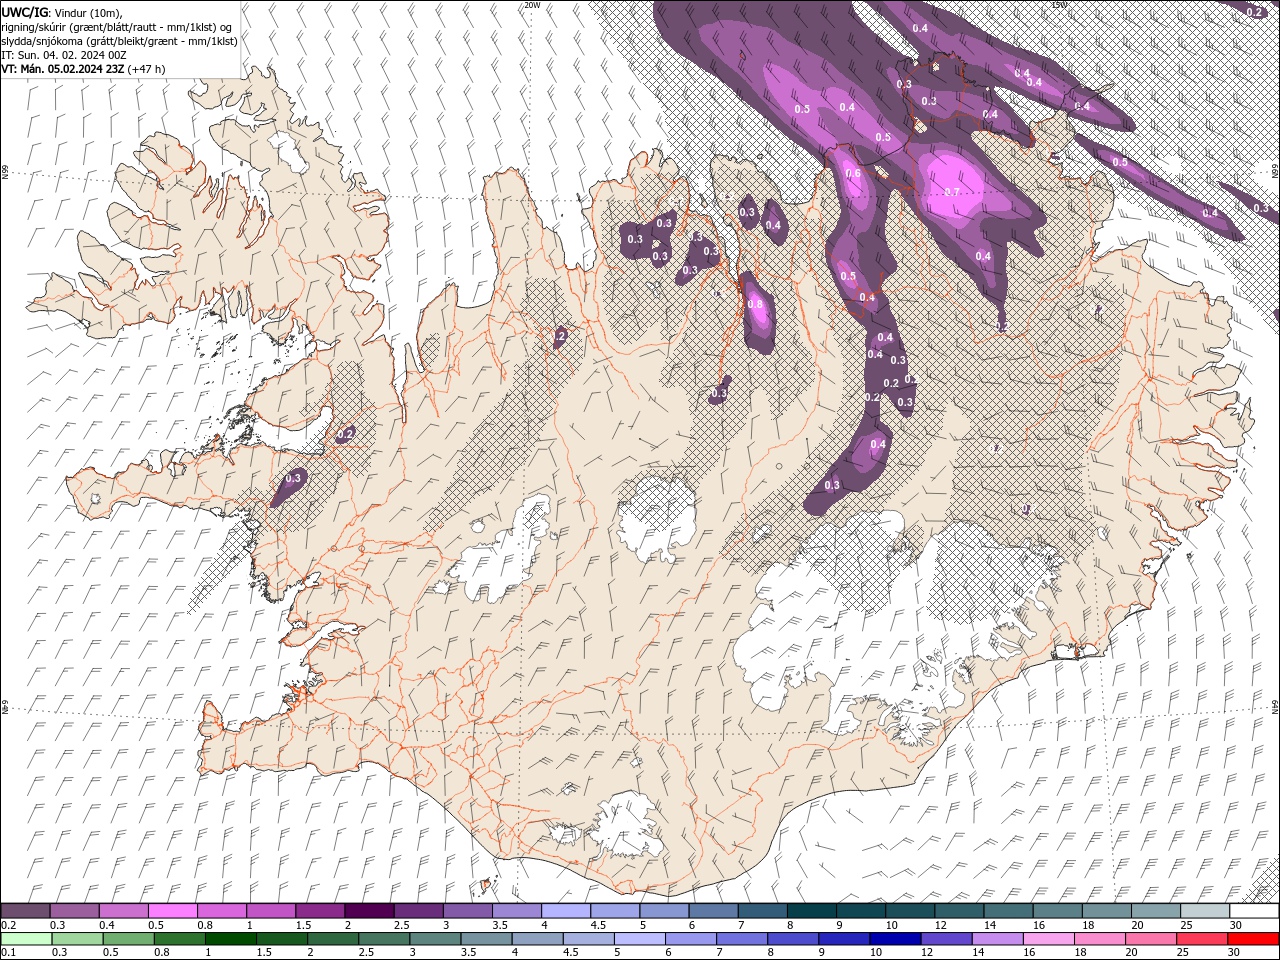Screen dimensions: 1280x960
Task: Select the 25 pale grey swatch in the upper legend
Action: pos(1203,911)
